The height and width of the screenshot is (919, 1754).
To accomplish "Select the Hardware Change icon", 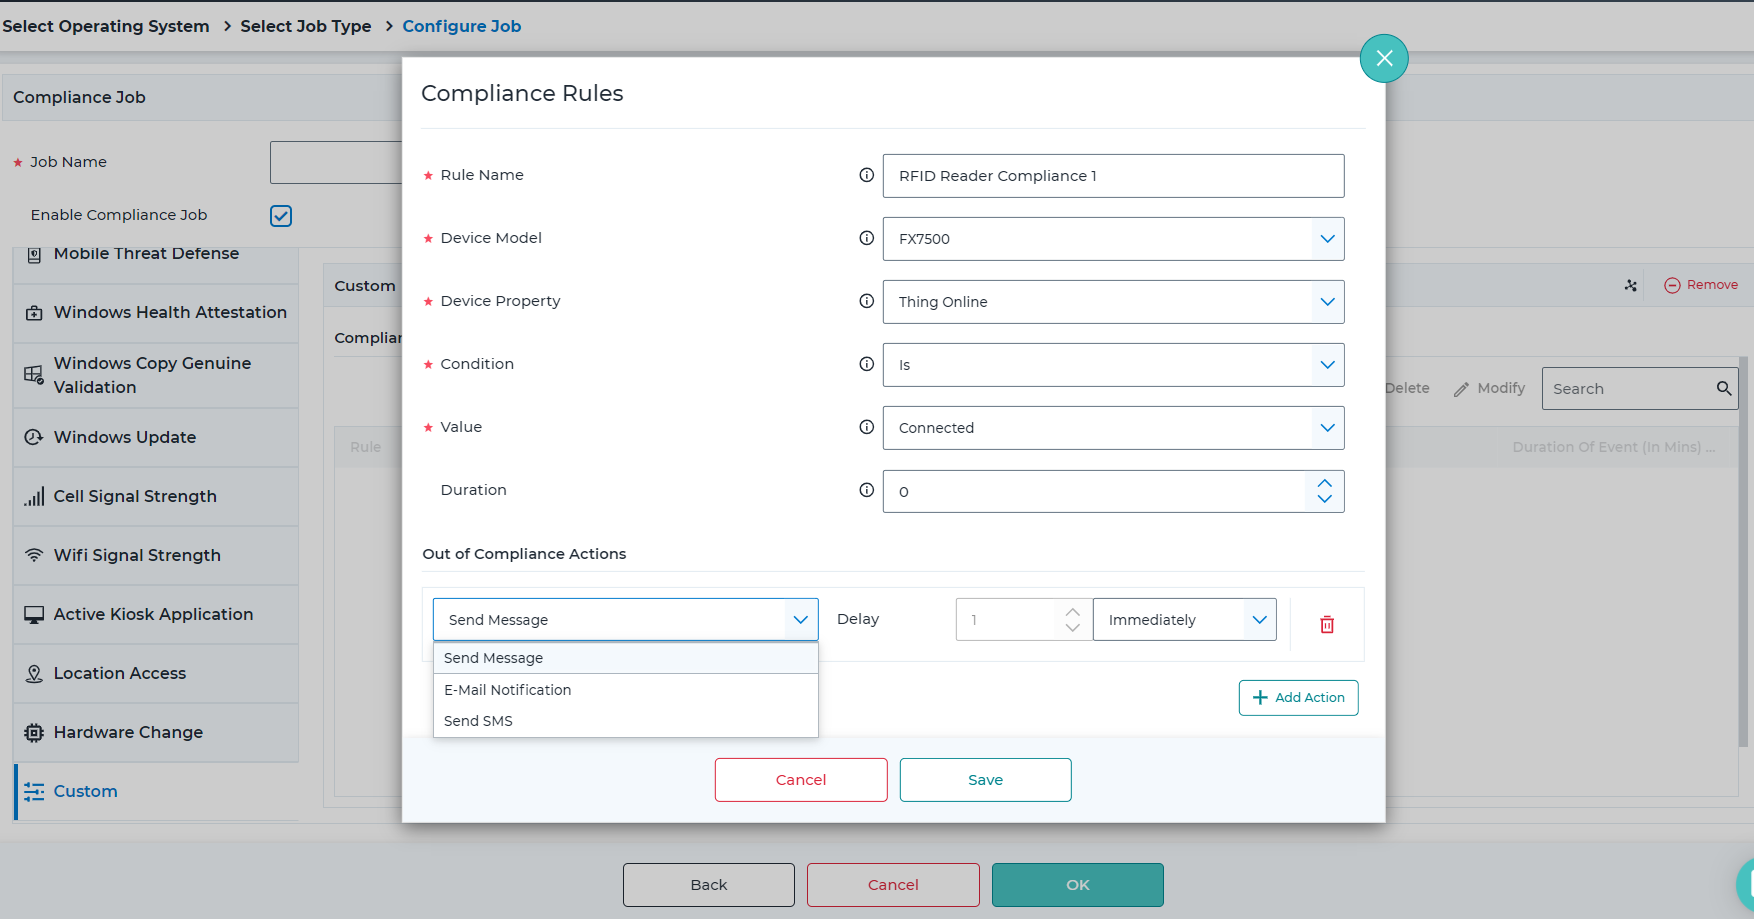I will (x=34, y=732).
